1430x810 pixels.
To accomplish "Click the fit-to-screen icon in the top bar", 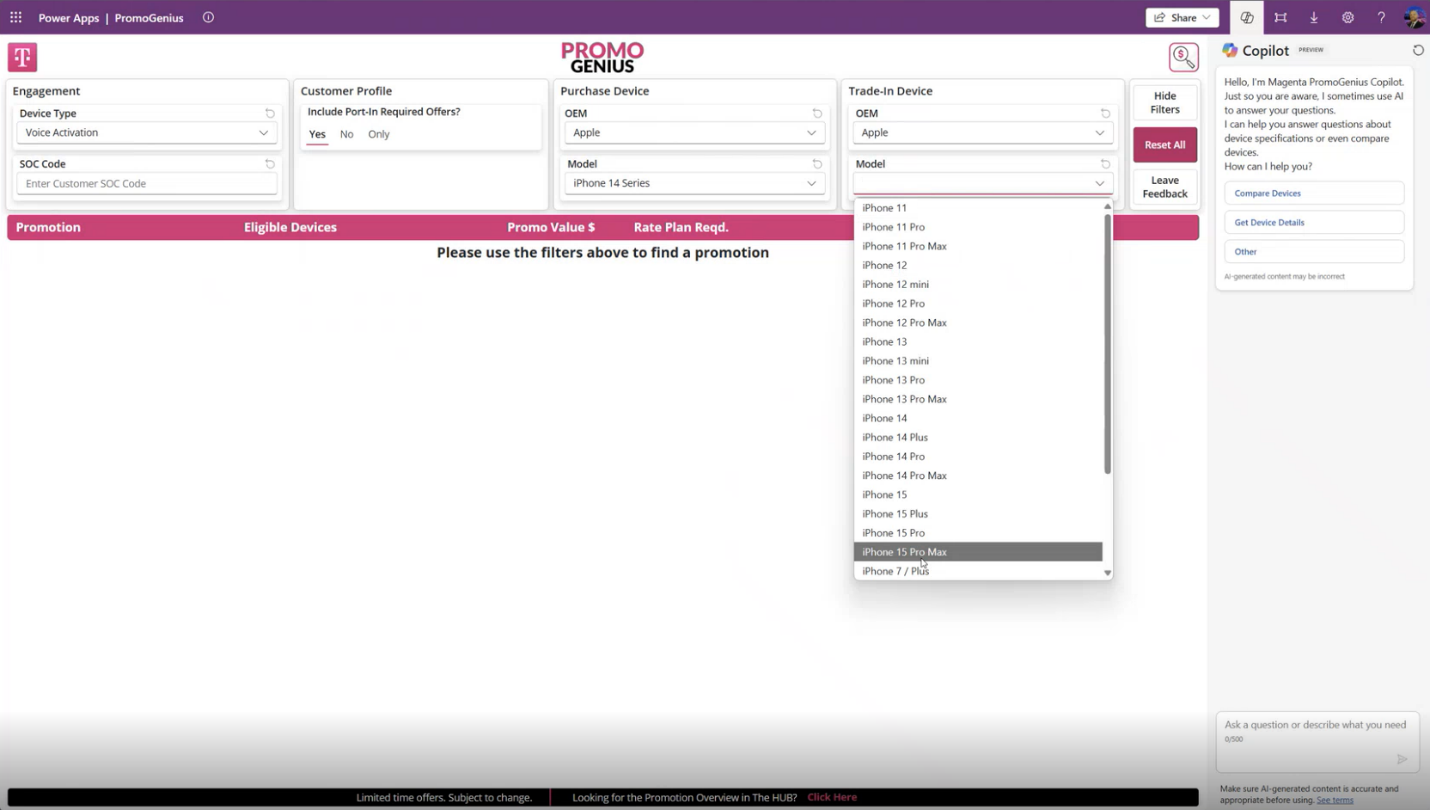I will pos(1281,17).
